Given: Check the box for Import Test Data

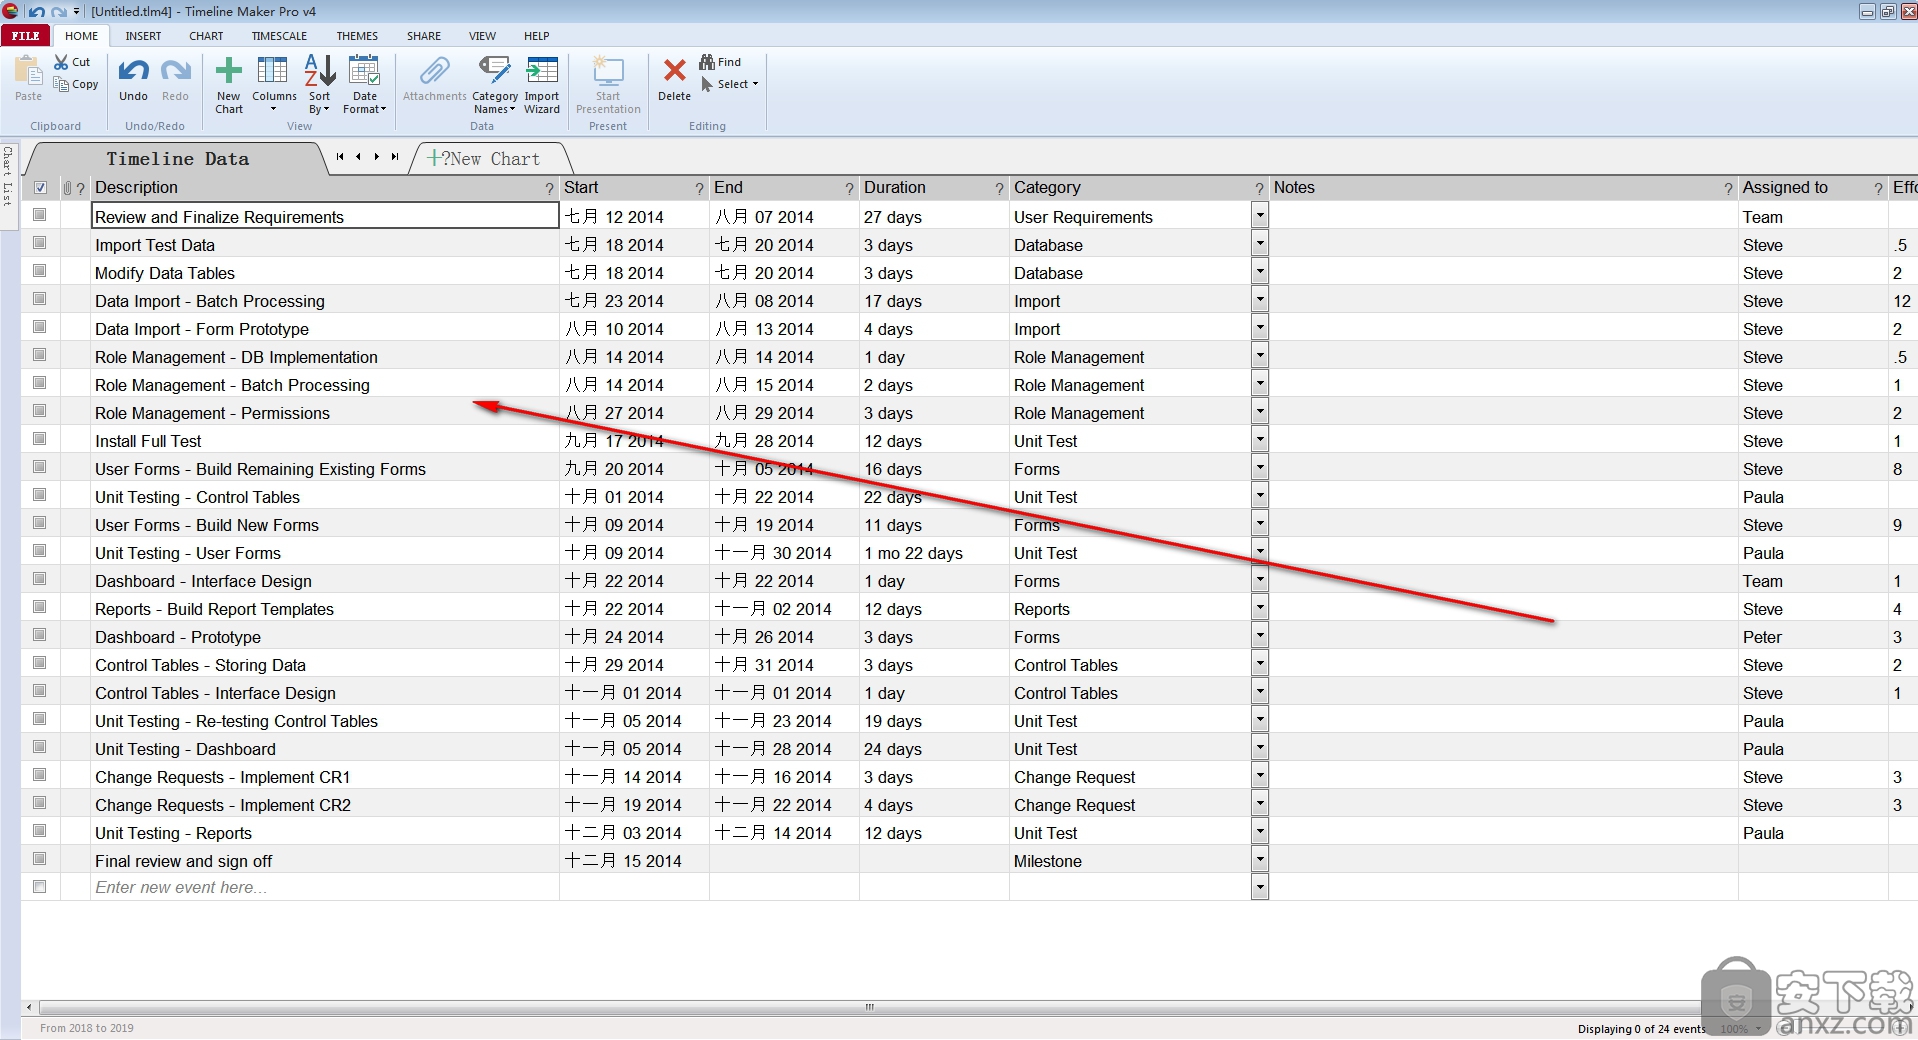Looking at the screenshot, I should point(40,243).
